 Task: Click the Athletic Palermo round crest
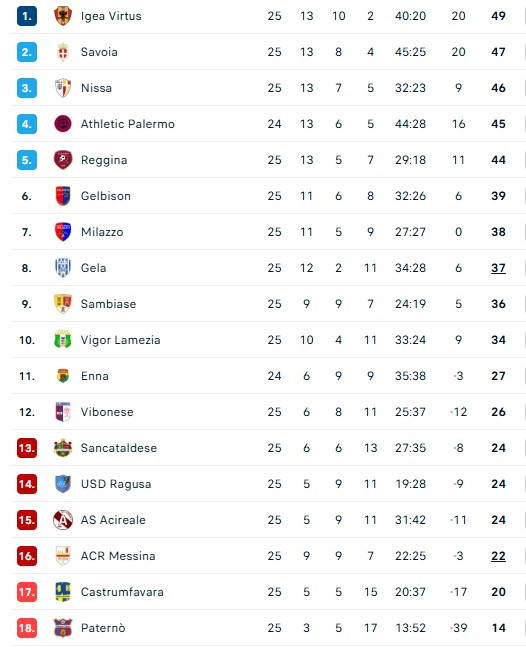coord(63,124)
